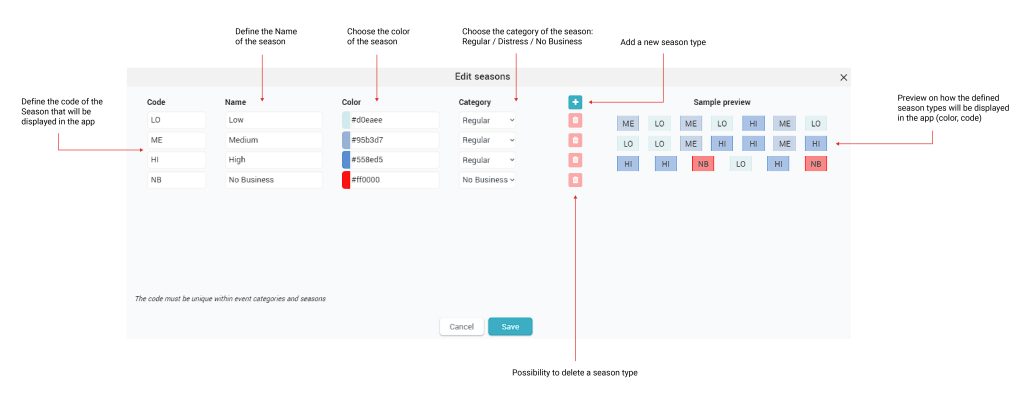Delete the Medium season row
Image resolution: width=1024 pixels, height=399 pixels.
575,140
